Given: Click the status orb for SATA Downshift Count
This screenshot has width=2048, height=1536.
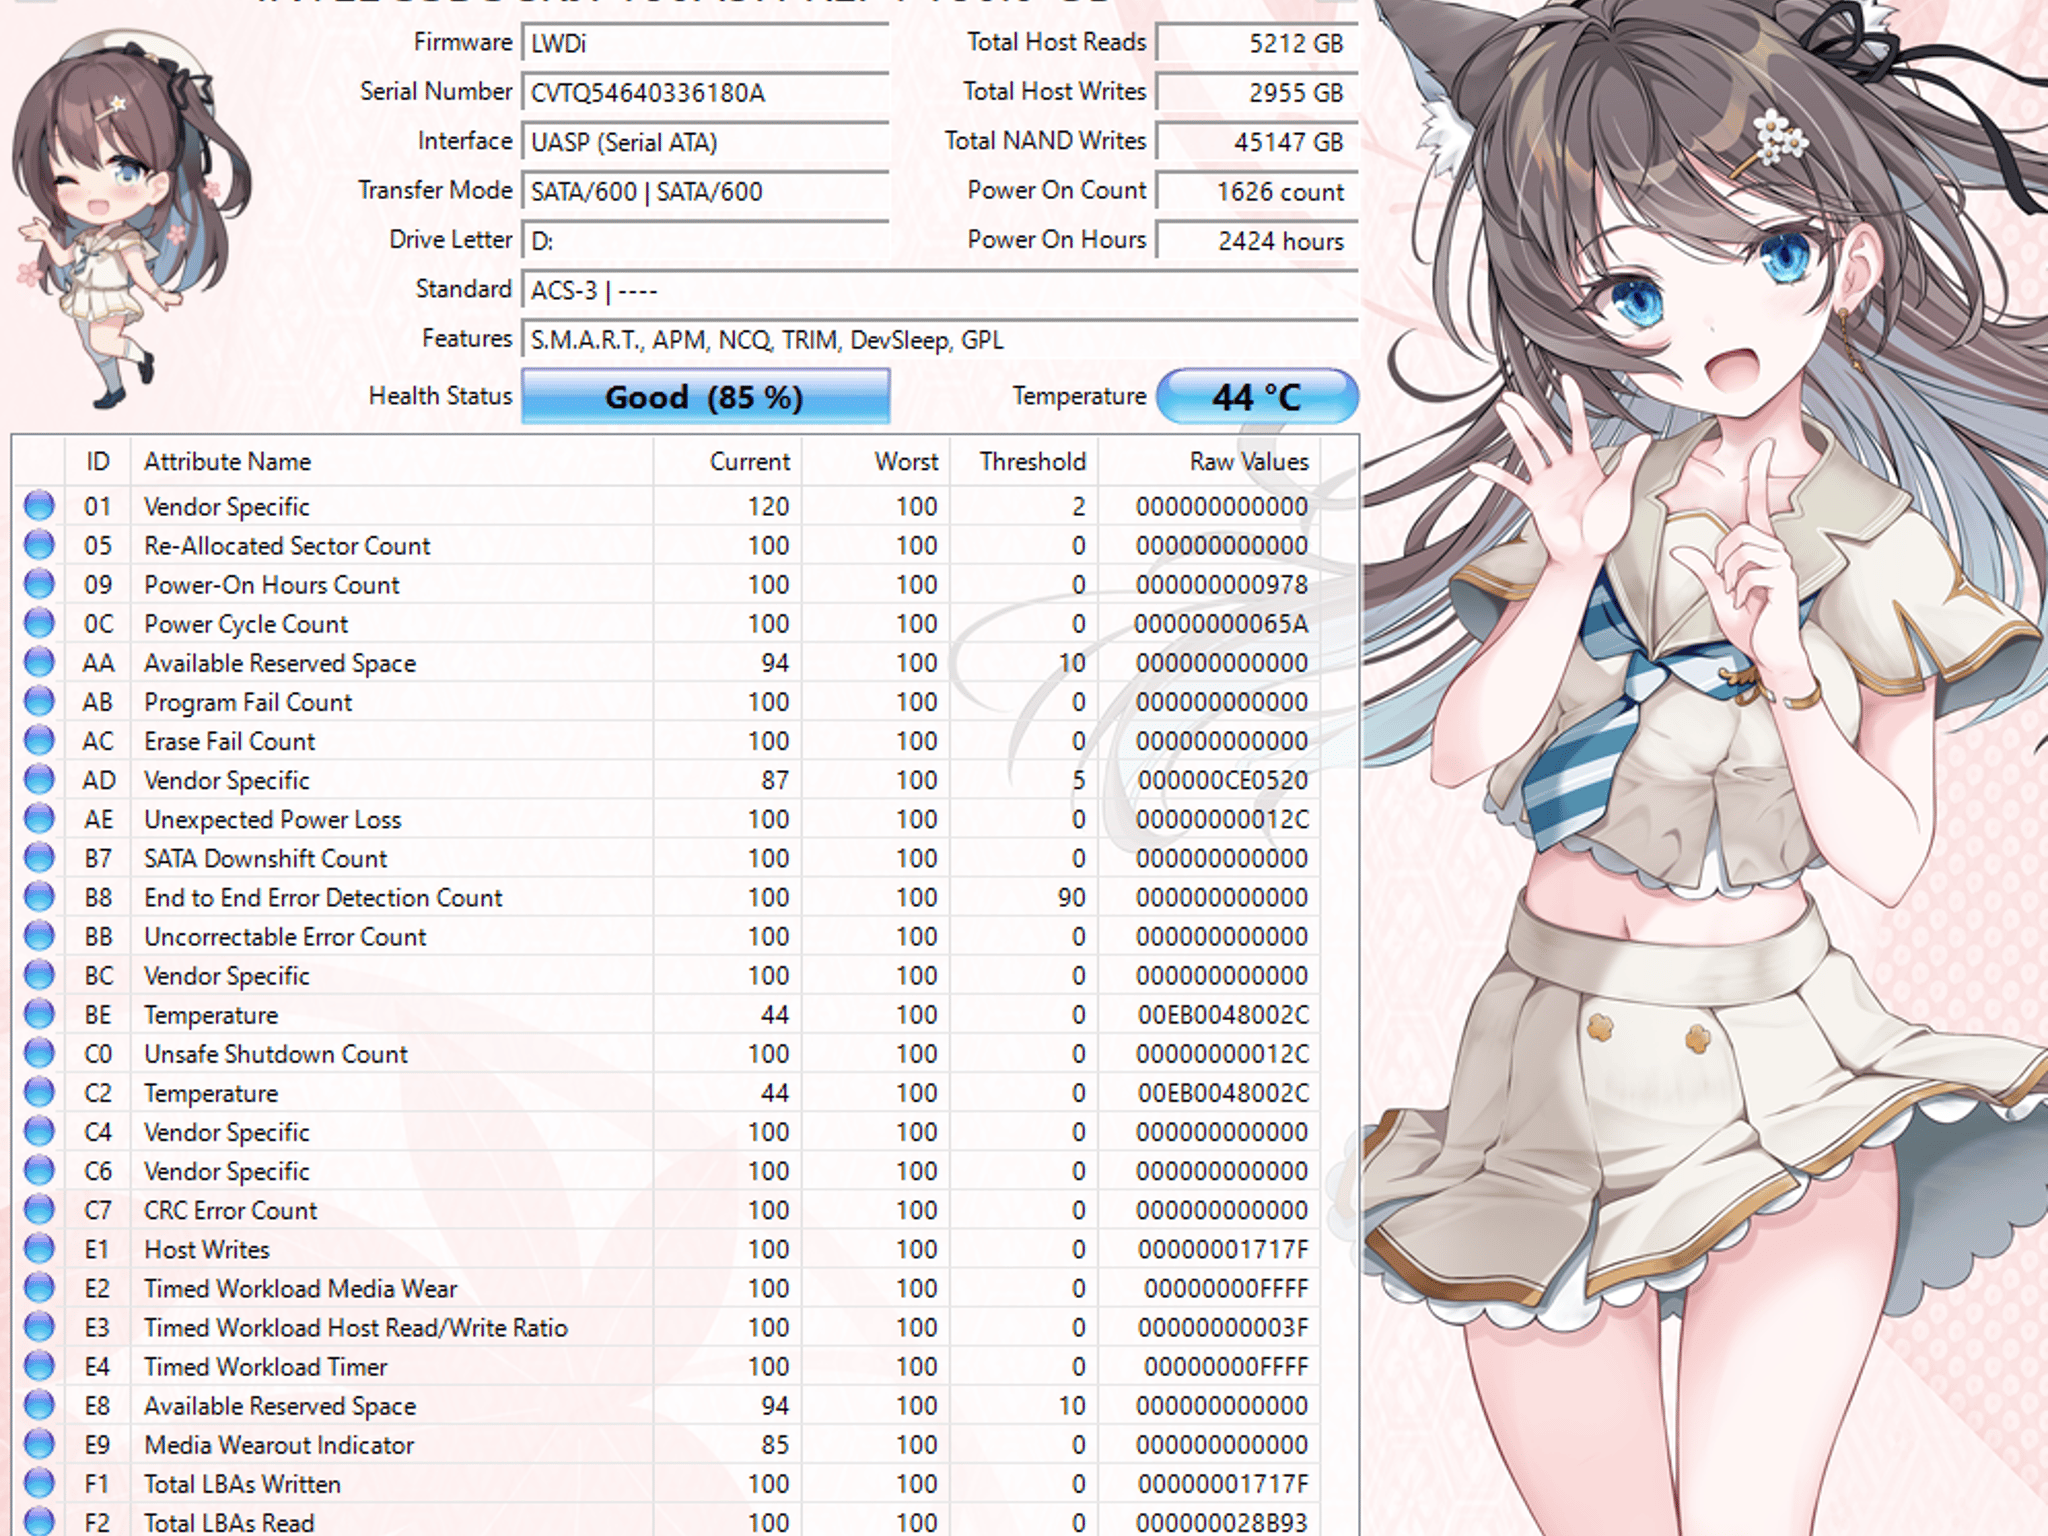Looking at the screenshot, I should [x=39, y=858].
